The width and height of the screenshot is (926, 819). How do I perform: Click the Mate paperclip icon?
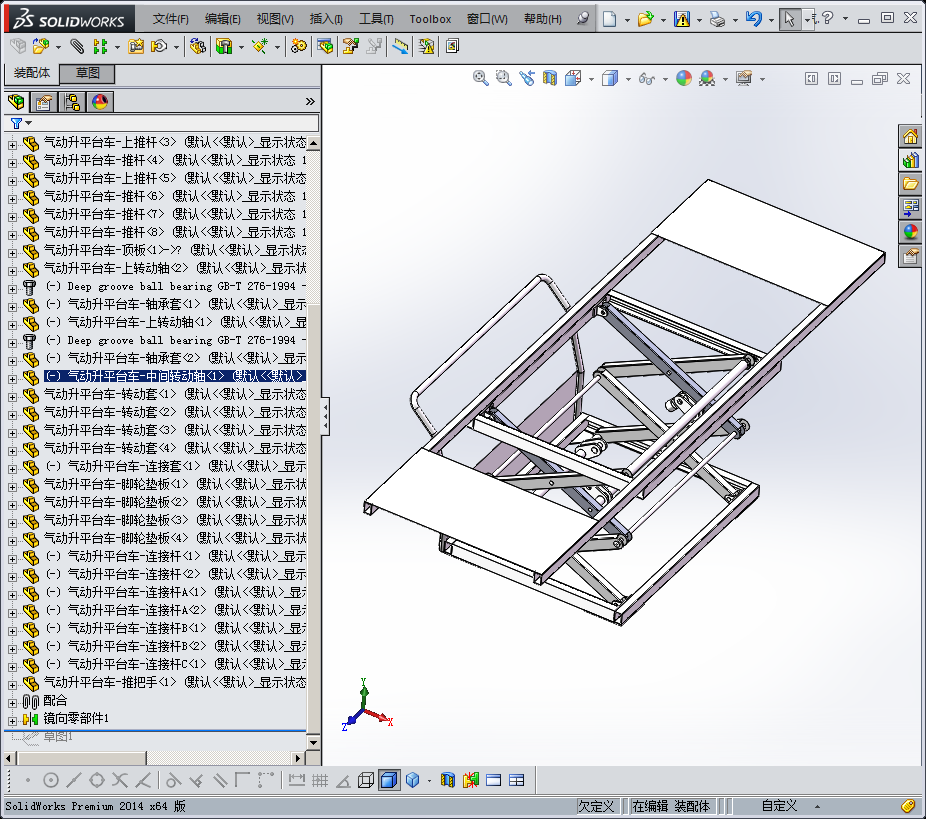77,46
